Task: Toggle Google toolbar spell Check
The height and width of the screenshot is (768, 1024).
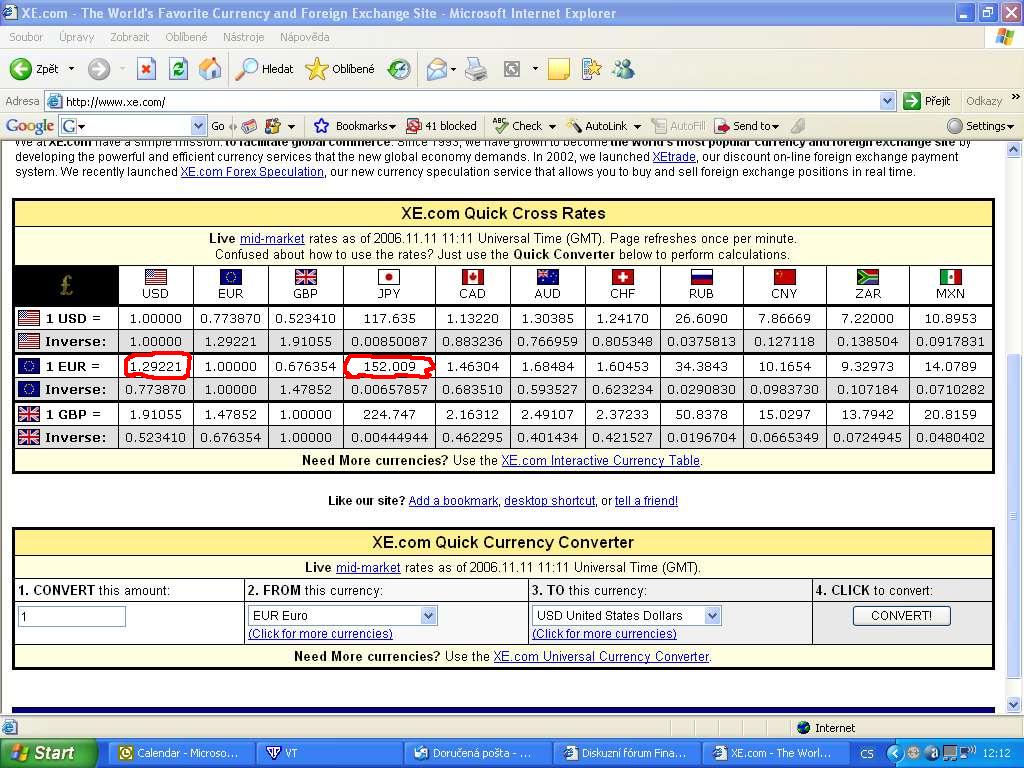Action: (518, 126)
